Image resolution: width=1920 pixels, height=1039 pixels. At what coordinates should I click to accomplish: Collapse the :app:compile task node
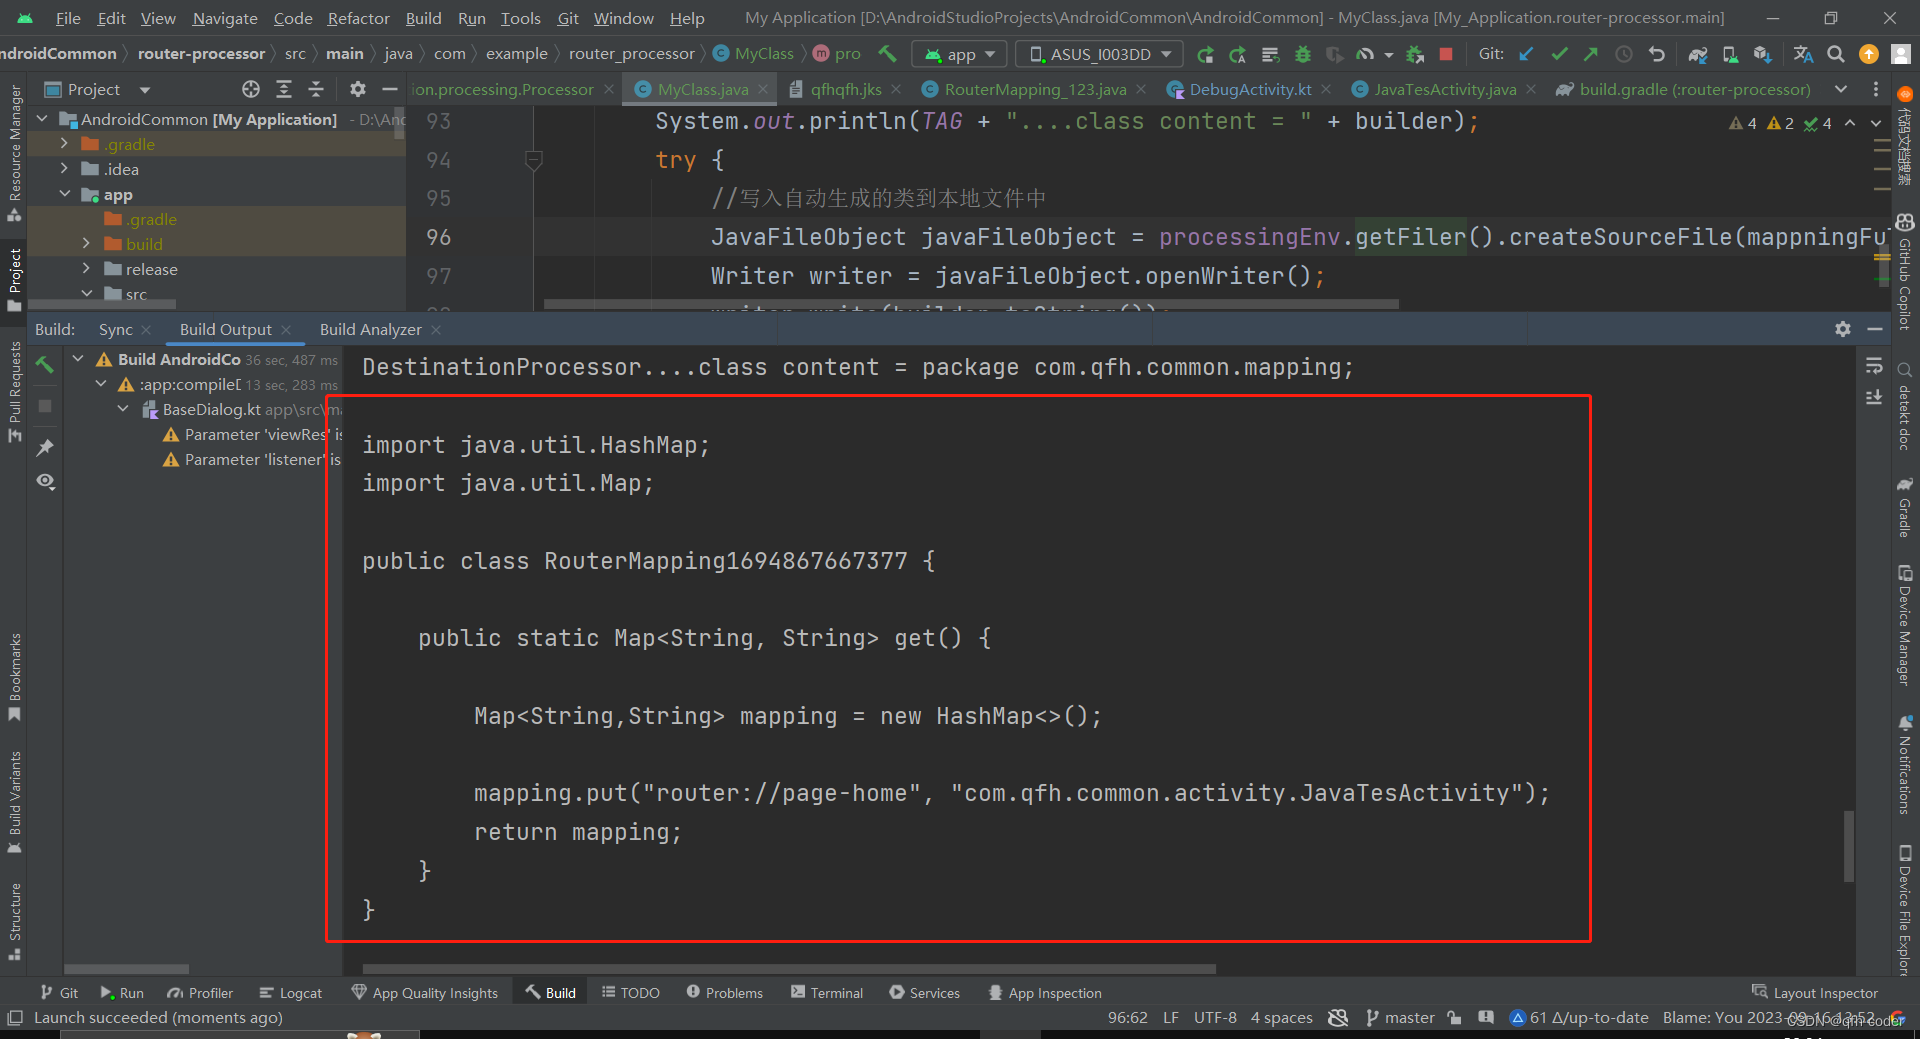tap(101, 383)
